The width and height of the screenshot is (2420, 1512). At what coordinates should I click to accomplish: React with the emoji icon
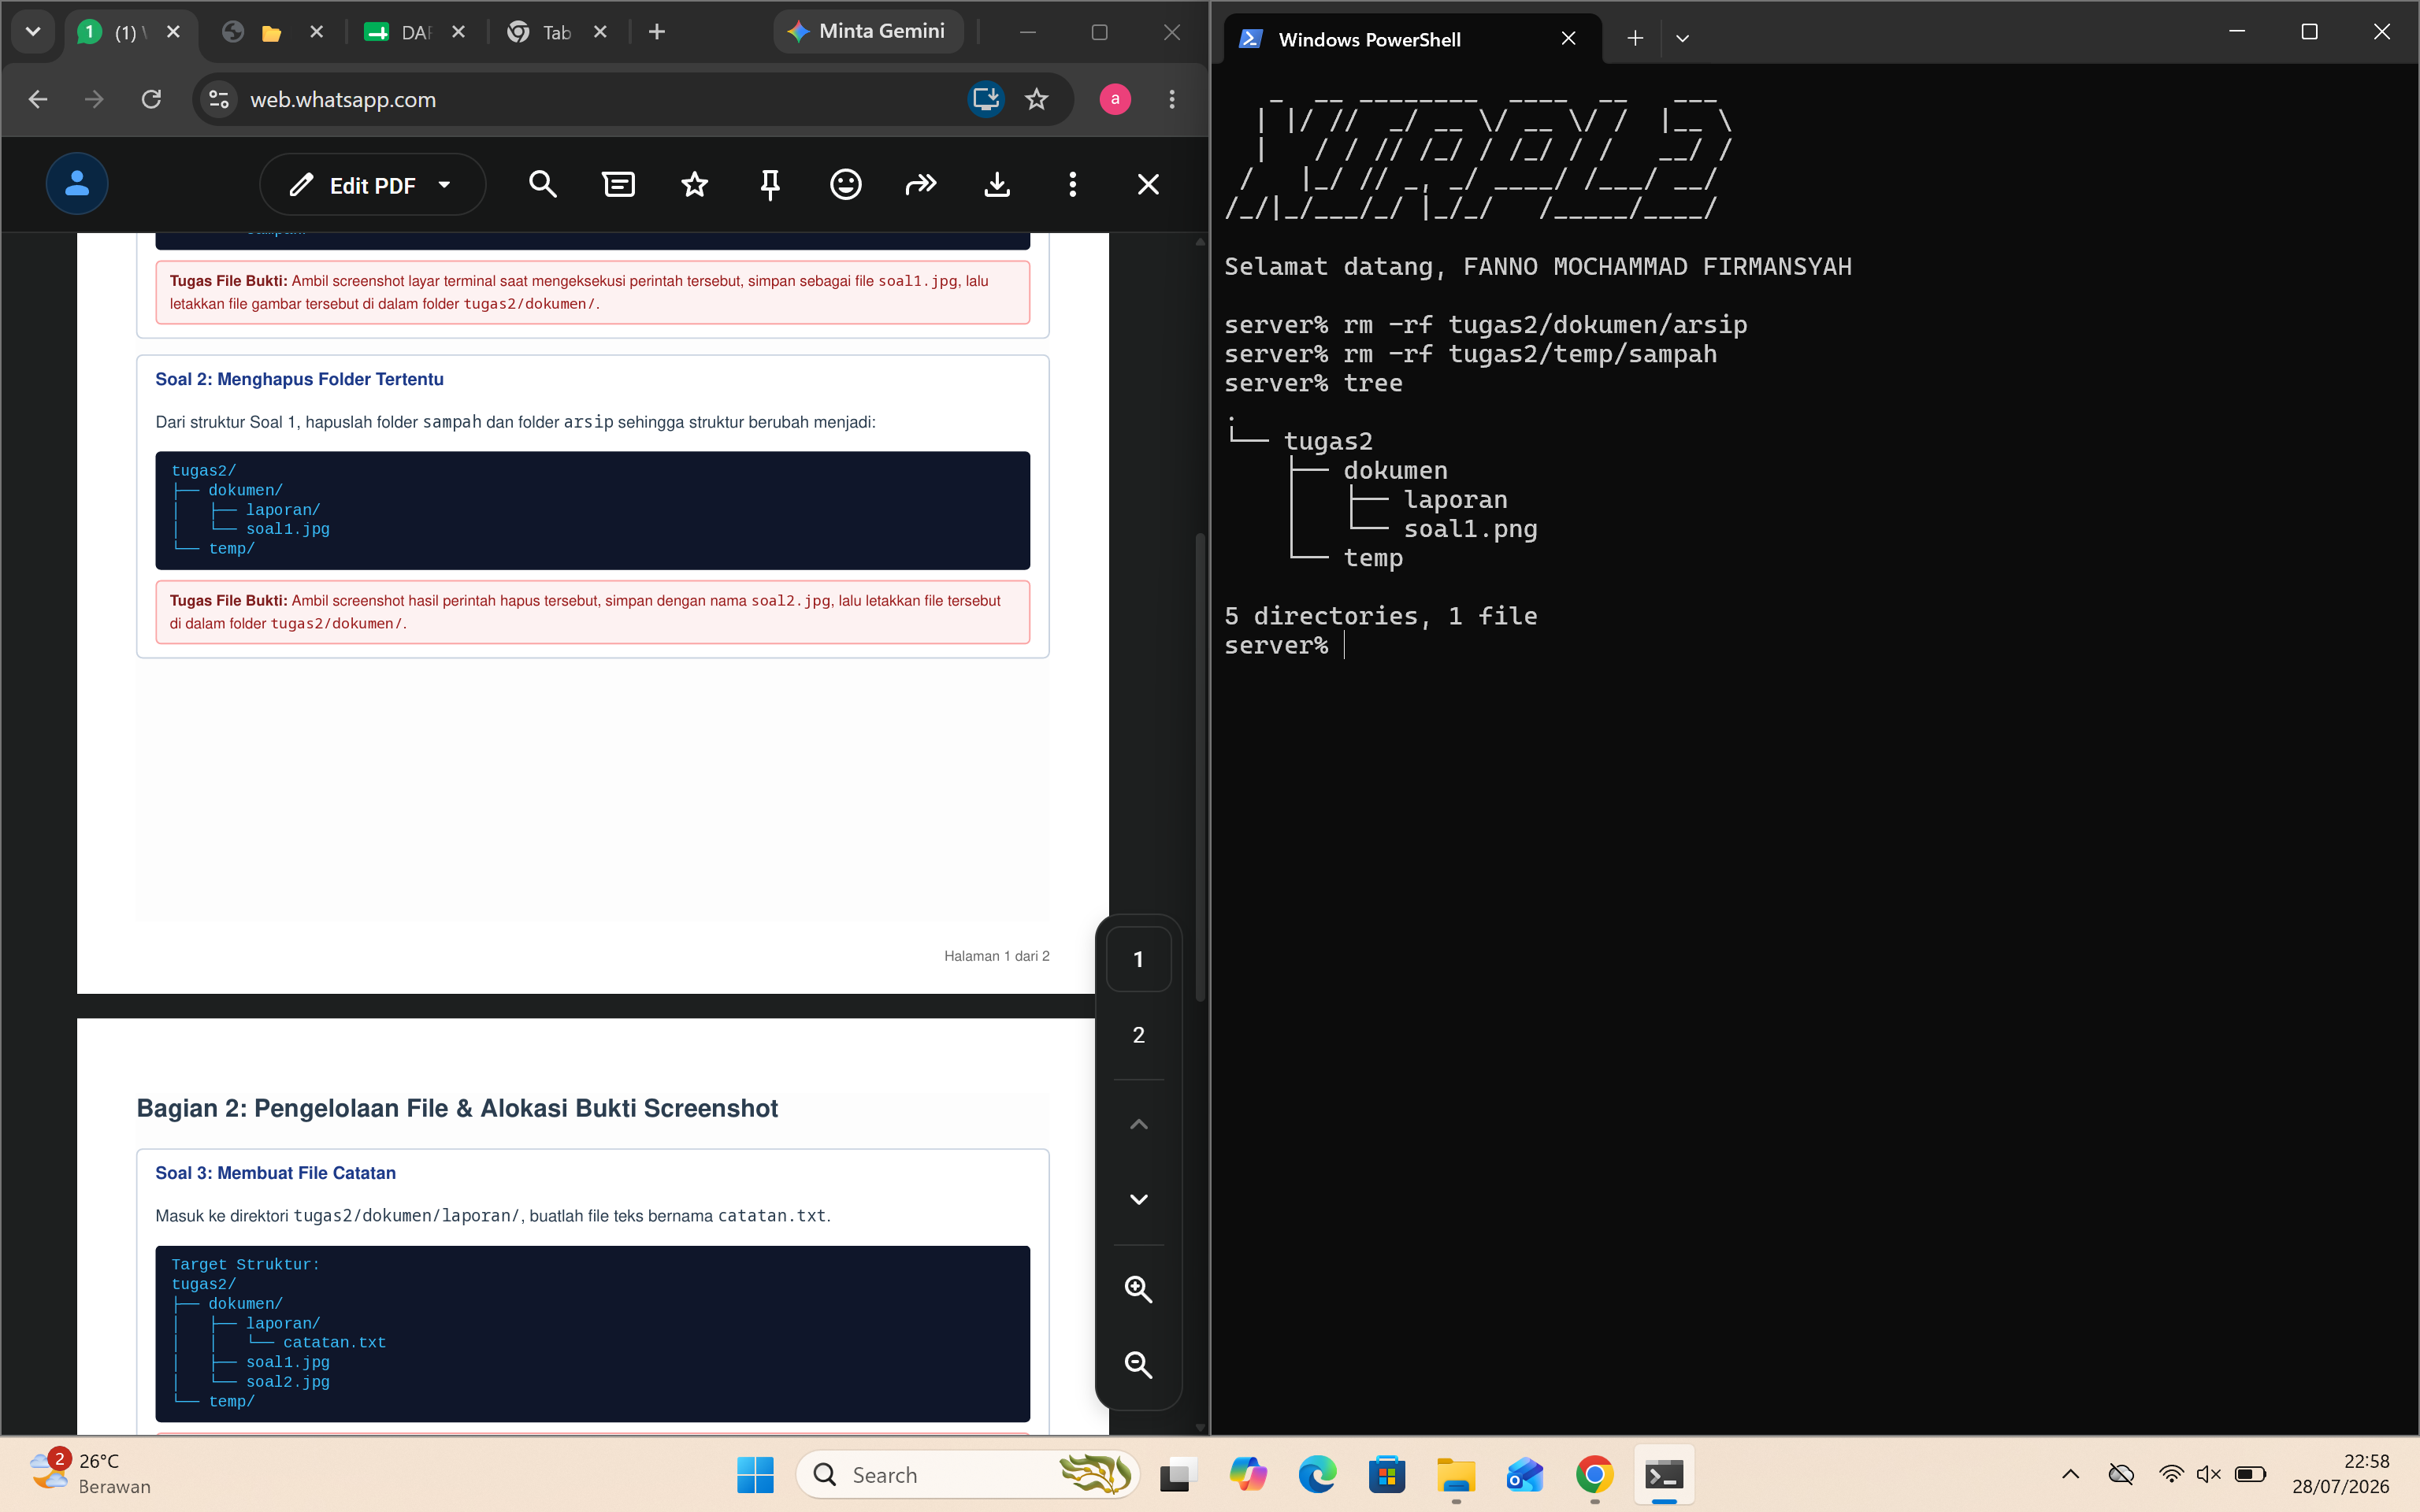pos(846,184)
